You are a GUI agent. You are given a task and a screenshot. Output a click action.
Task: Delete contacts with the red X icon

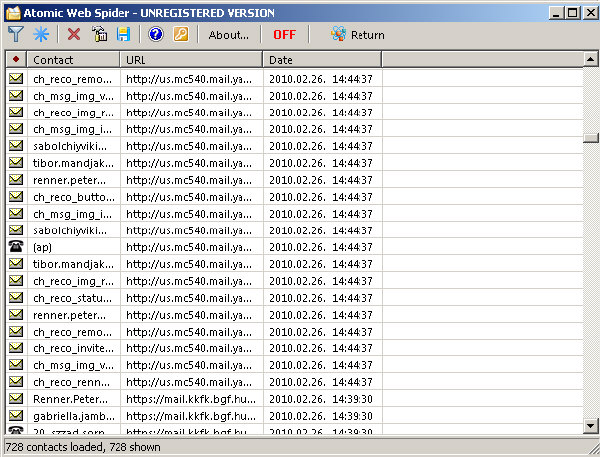[73, 34]
